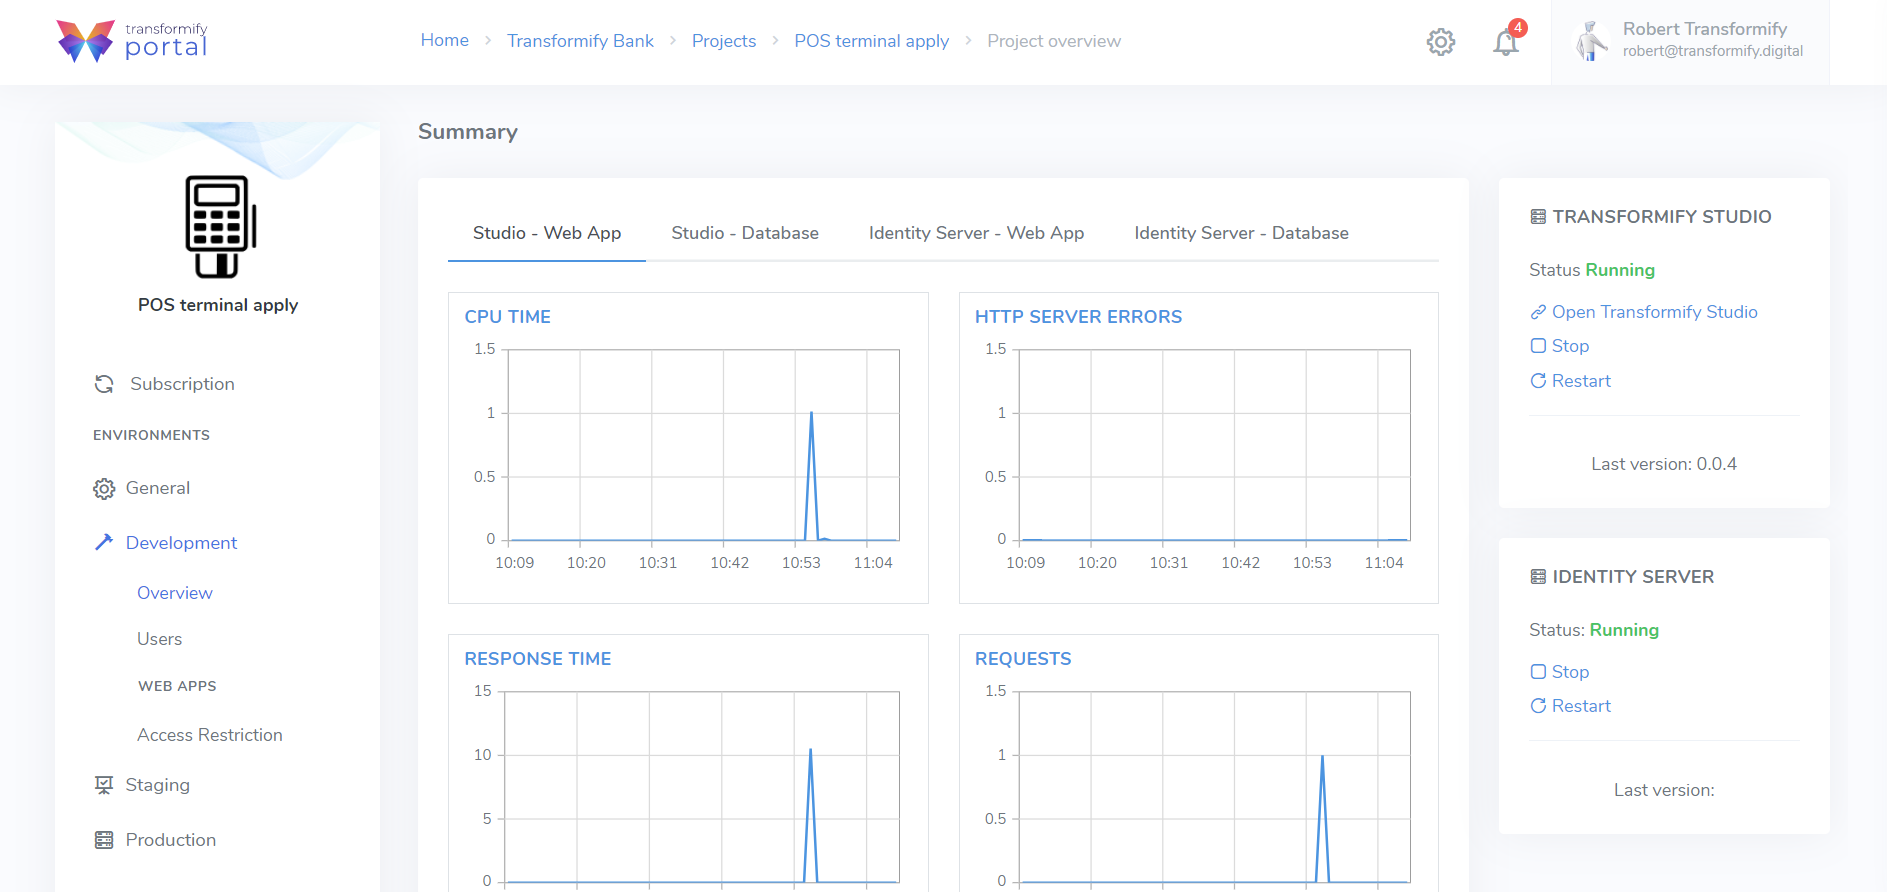Click the Running status under Identity Server
Screen dimensions: 1887x892
click(1624, 630)
